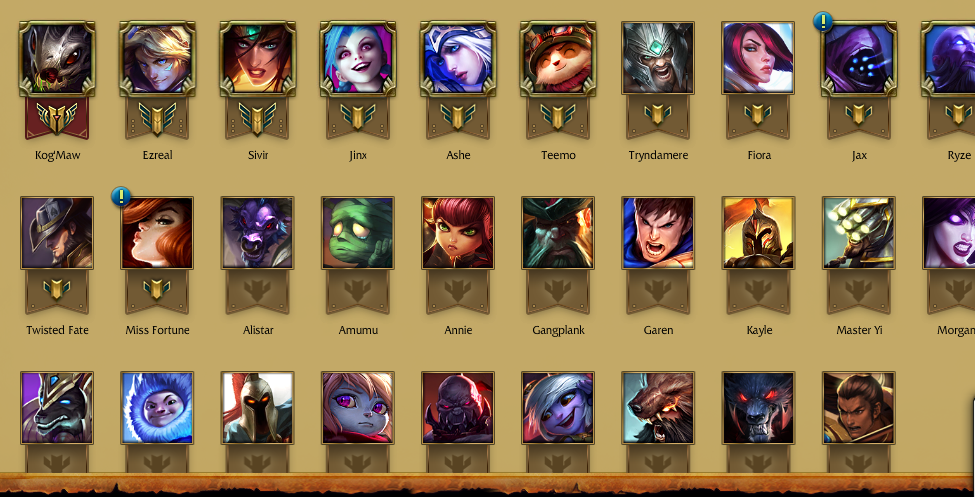The width and height of the screenshot is (975, 497).
Task: Click the Ezreal champion portrait
Action: 157,58
